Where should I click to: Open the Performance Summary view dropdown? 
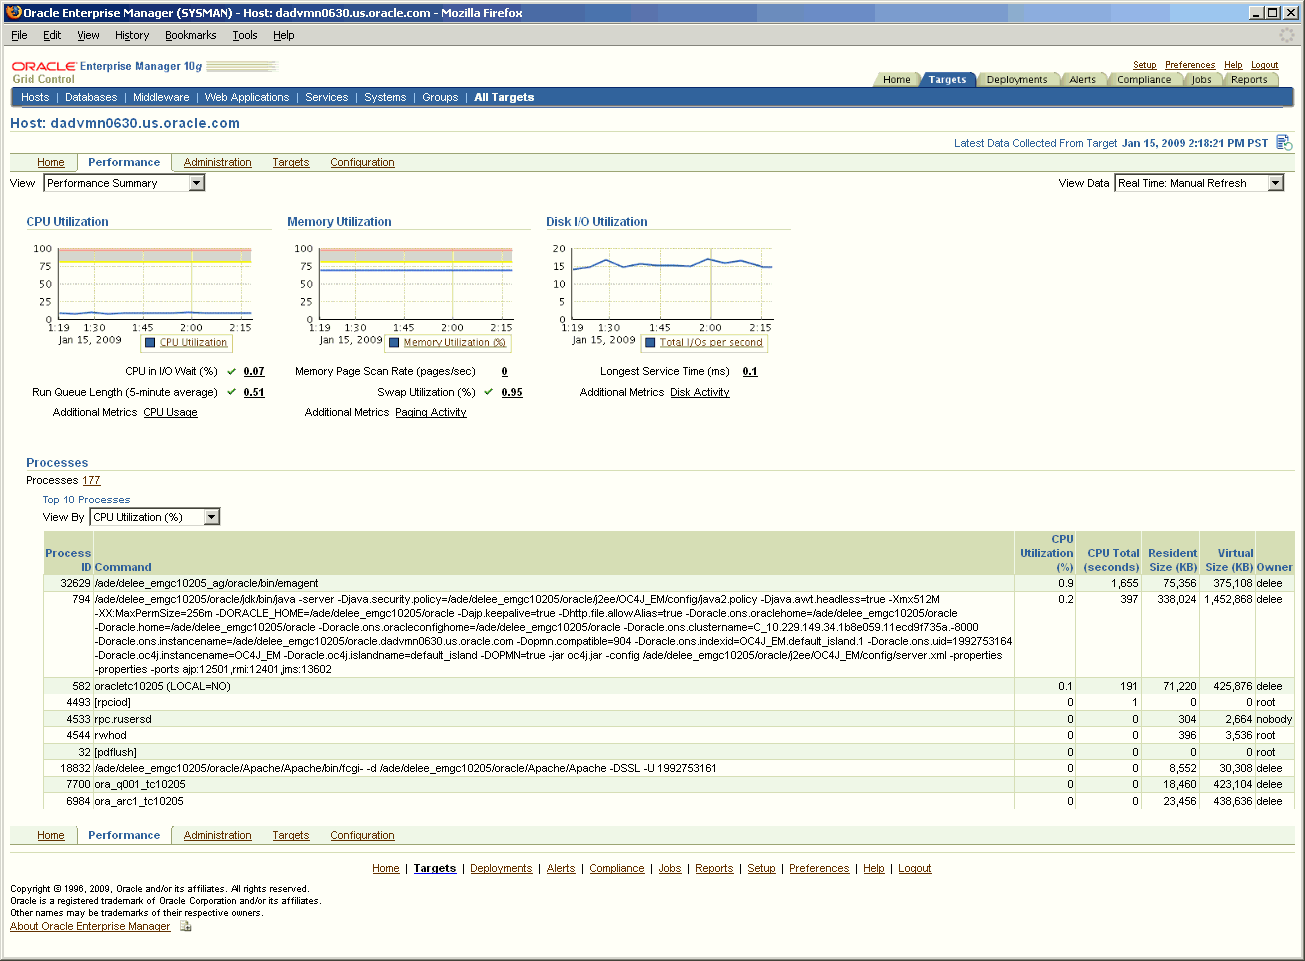point(198,183)
